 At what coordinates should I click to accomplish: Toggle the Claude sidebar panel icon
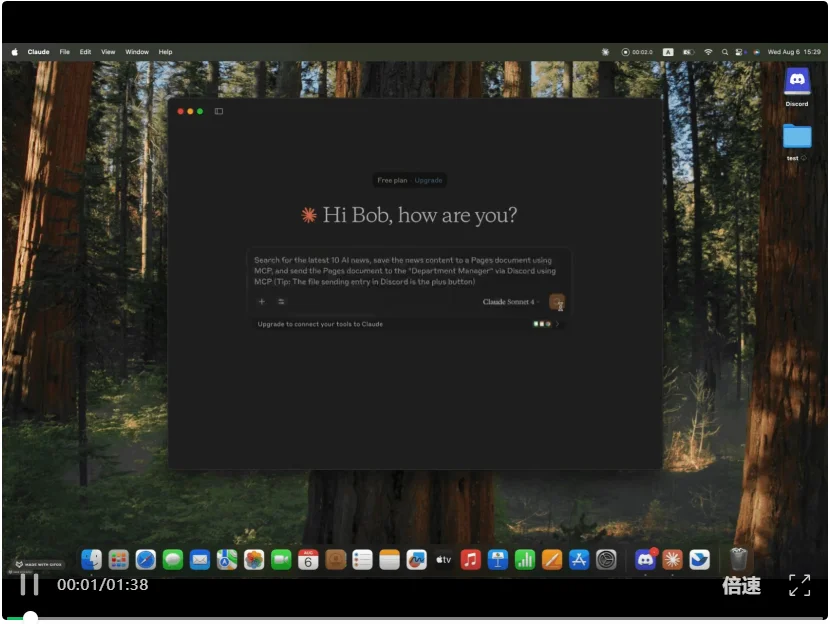click(x=219, y=111)
